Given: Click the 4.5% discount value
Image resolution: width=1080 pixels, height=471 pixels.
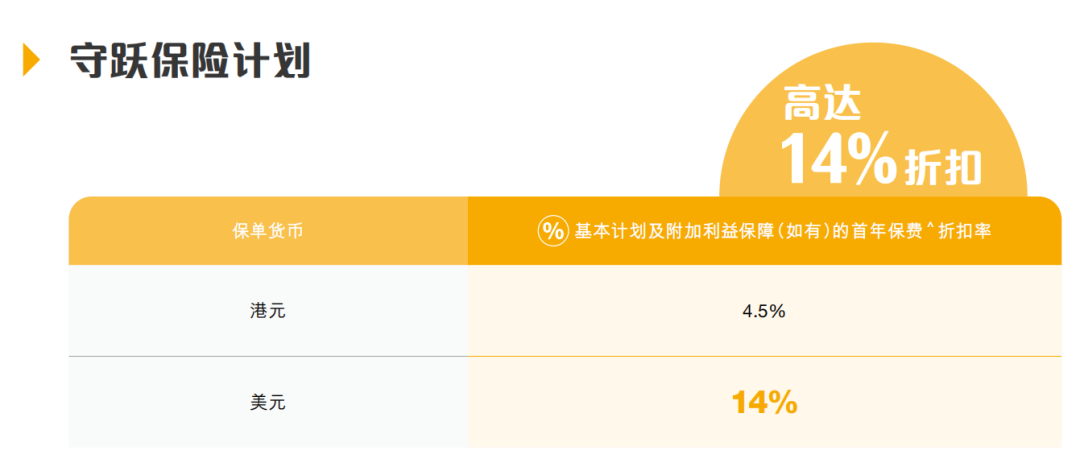Looking at the screenshot, I should (764, 311).
